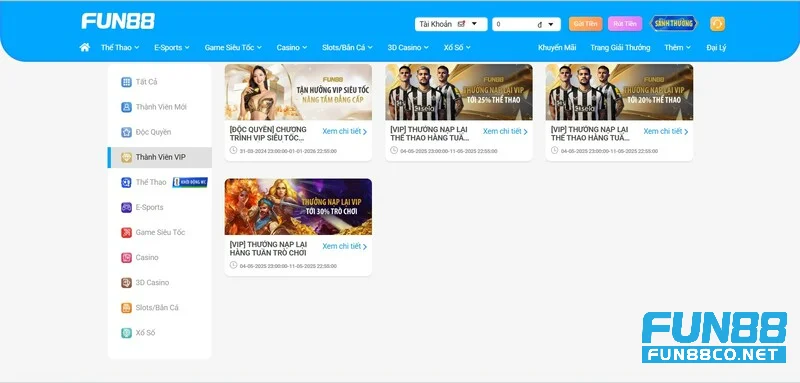800x383 pixels.
Task: Open the customer support headset icon
Action: (x=717, y=24)
